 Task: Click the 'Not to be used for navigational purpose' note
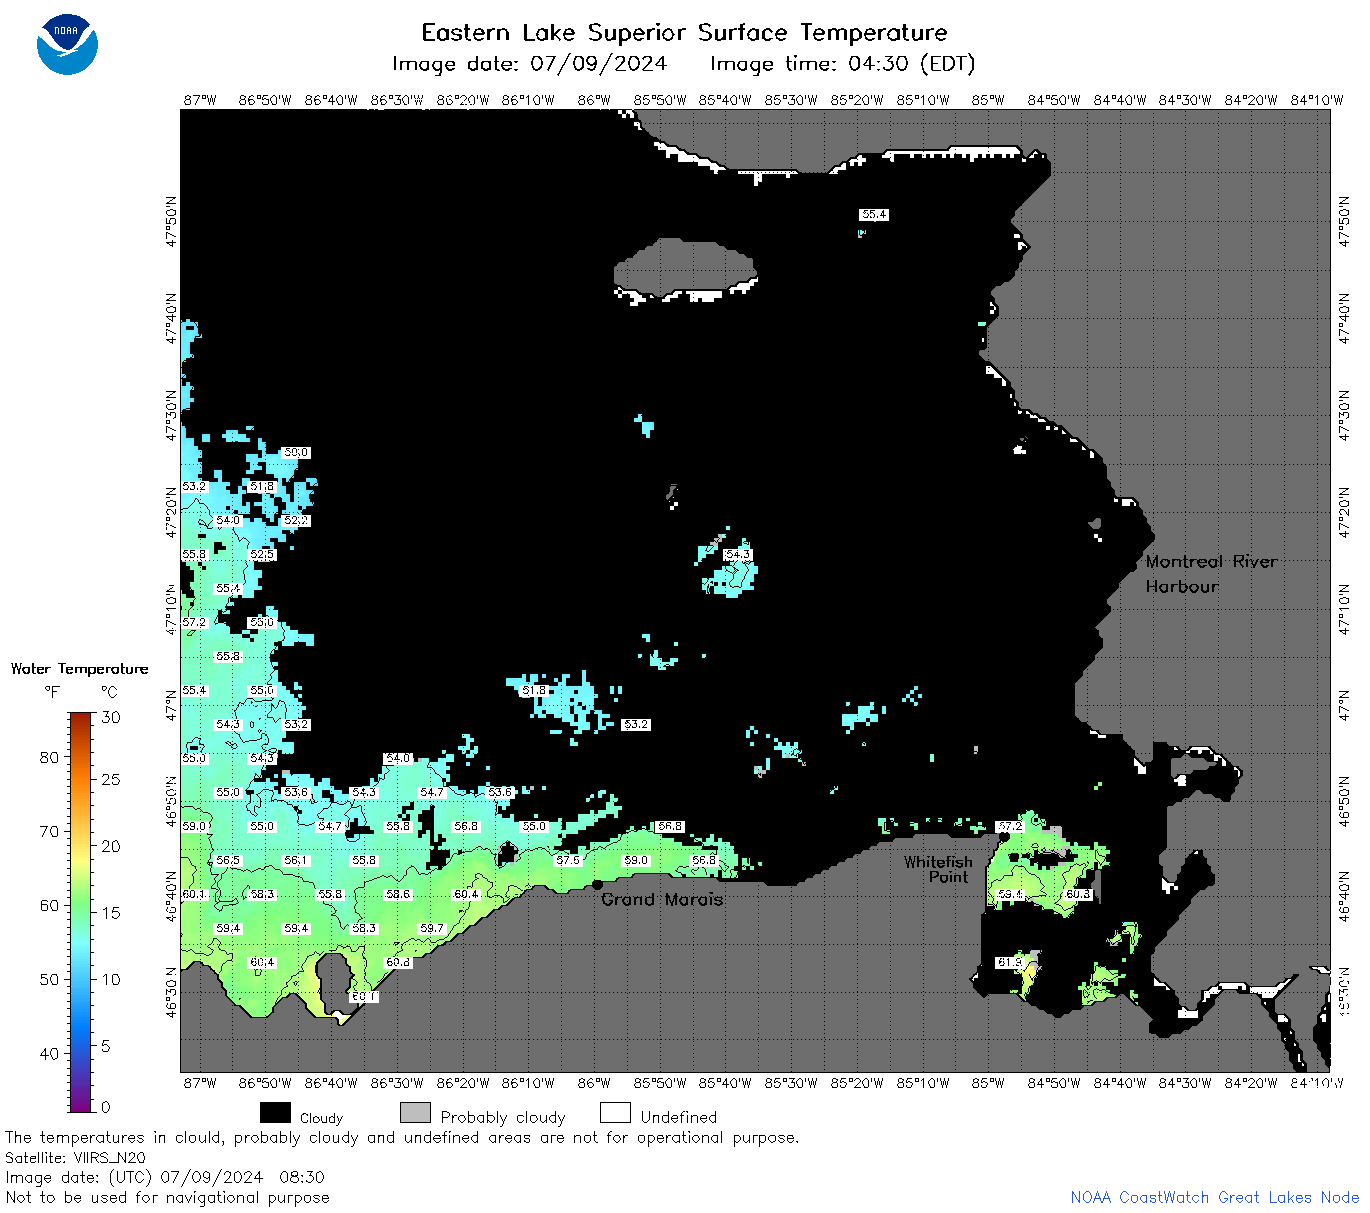pyautogui.click(x=168, y=1197)
